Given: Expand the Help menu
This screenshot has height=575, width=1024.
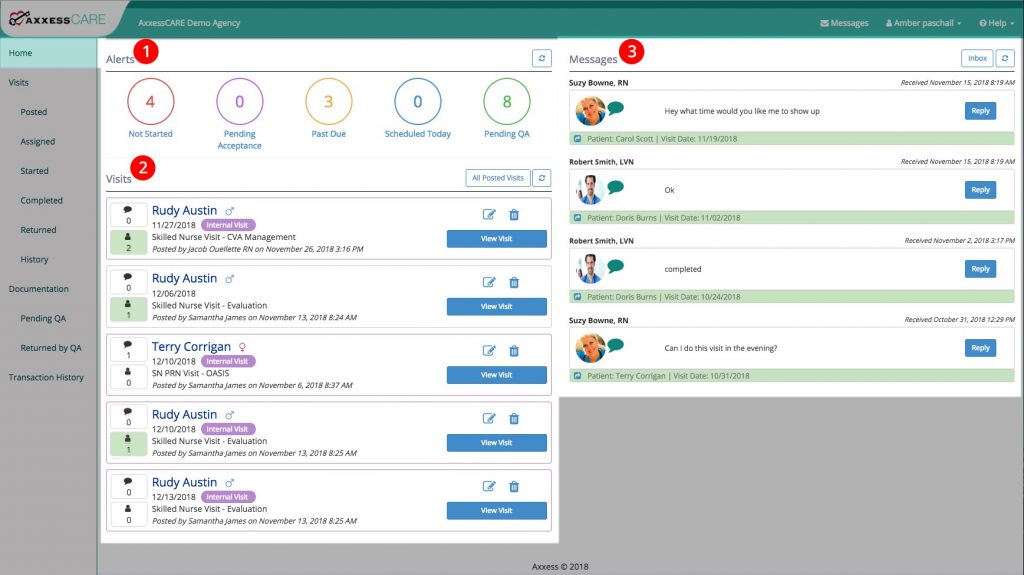Looking at the screenshot, I should [x=997, y=23].
